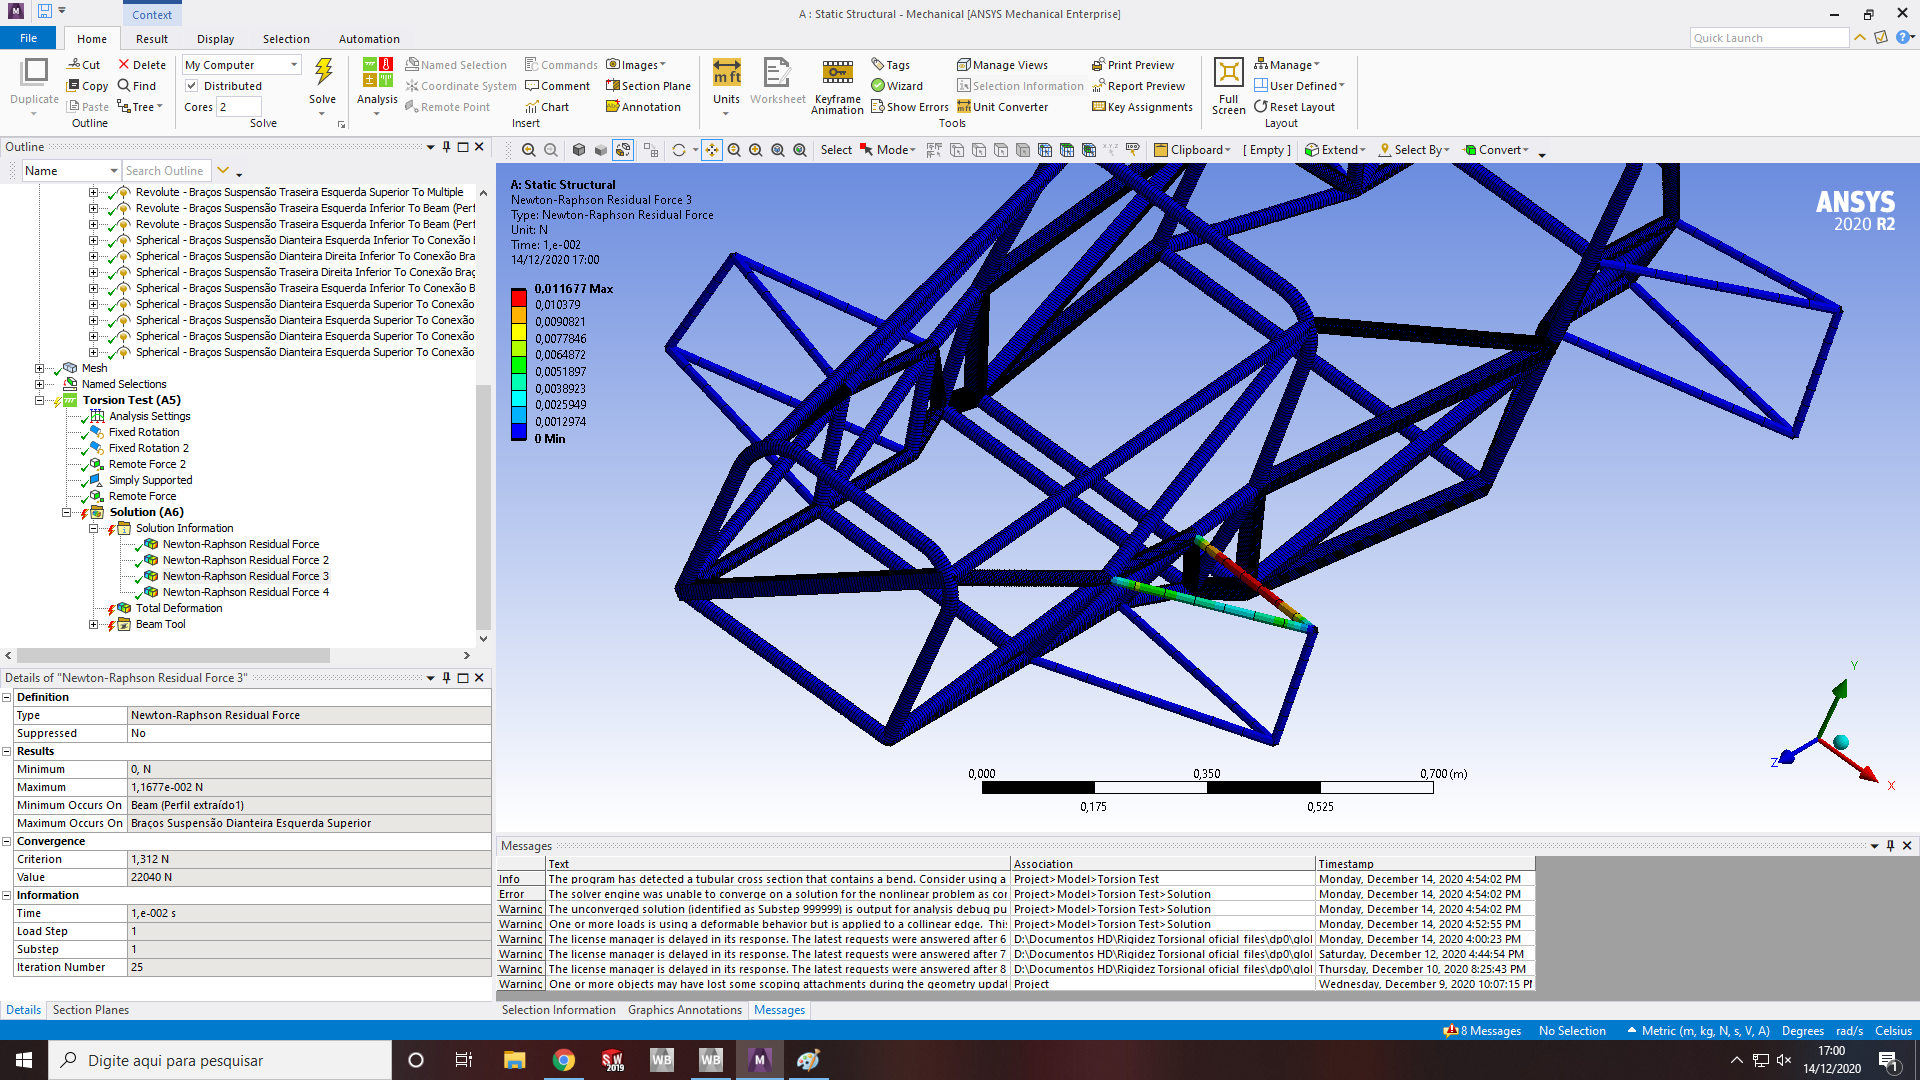Switch to the Section Planes tab

click(x=91, y=1010)
